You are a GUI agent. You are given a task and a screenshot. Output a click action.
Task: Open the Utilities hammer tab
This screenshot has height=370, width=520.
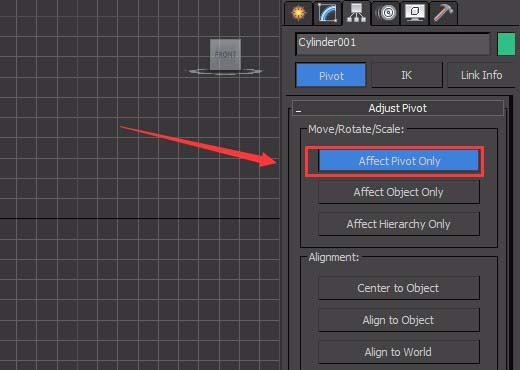[x=443, y=13]
